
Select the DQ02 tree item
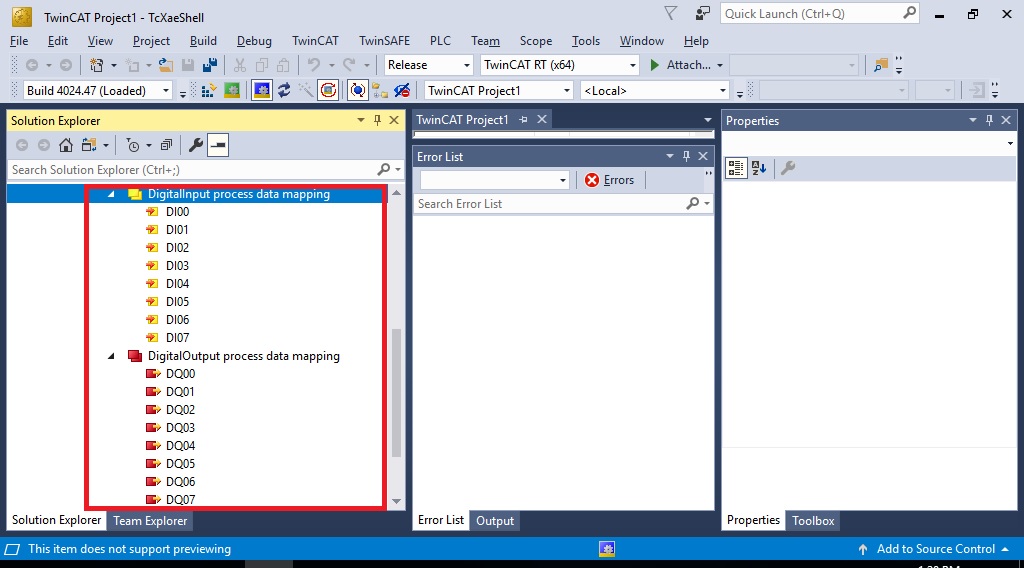[x=180, y=409]
